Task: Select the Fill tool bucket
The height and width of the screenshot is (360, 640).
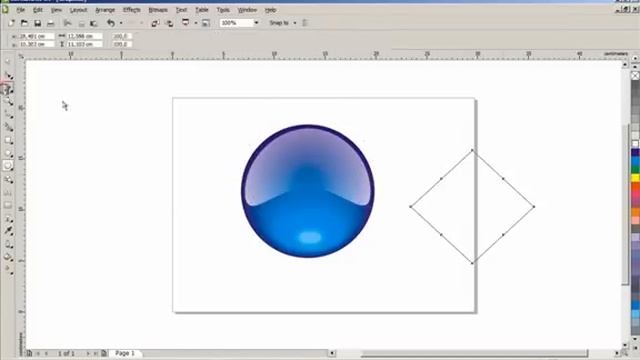Action: point(8,257)
